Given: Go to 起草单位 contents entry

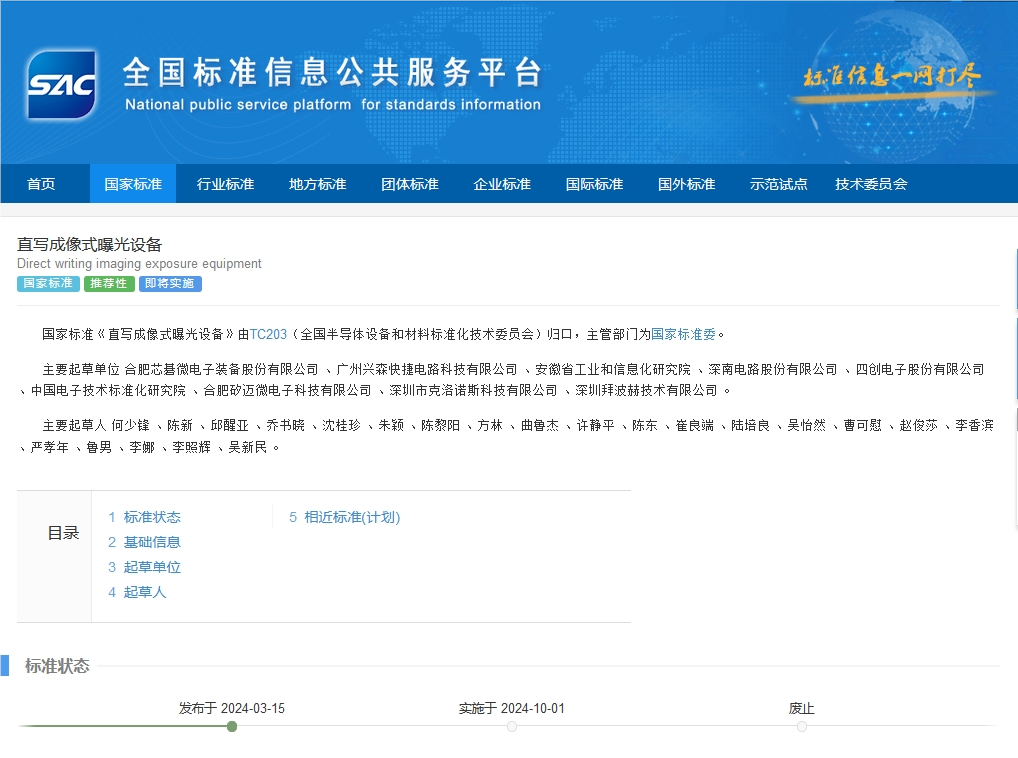Looking at the screenshot, I should (152, 567).
